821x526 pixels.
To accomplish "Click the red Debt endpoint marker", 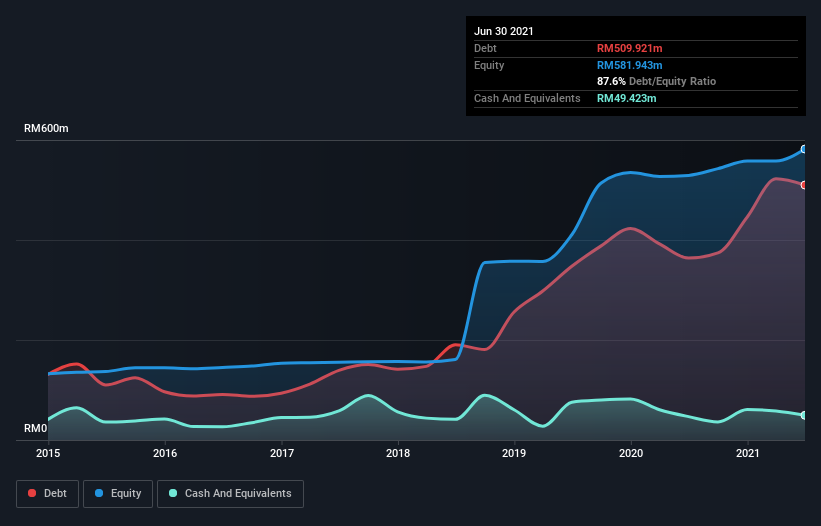I will (x=804, y=185).
